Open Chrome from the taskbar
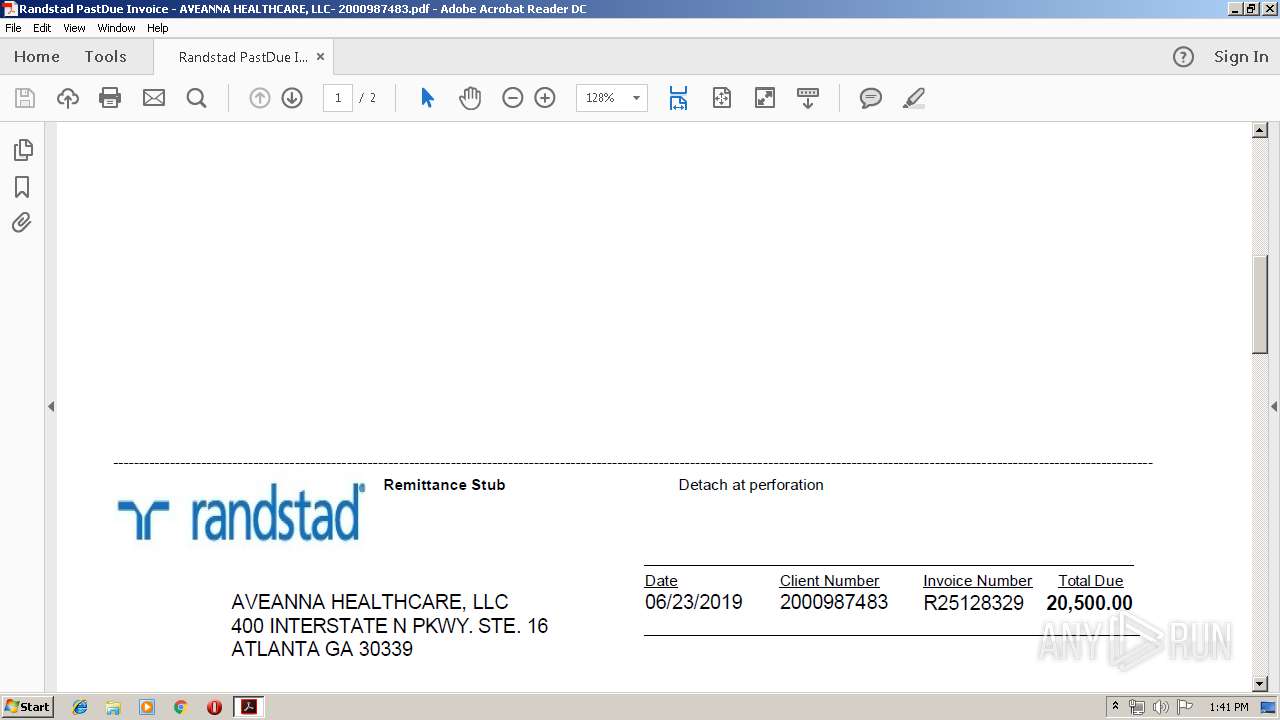1280x720 pixels. coord(180,707)
